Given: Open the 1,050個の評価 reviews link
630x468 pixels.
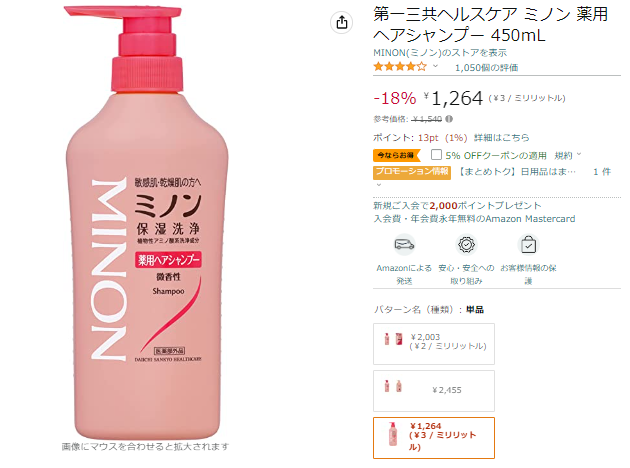Looking at the screenshot, I should (x=487, y=67).
